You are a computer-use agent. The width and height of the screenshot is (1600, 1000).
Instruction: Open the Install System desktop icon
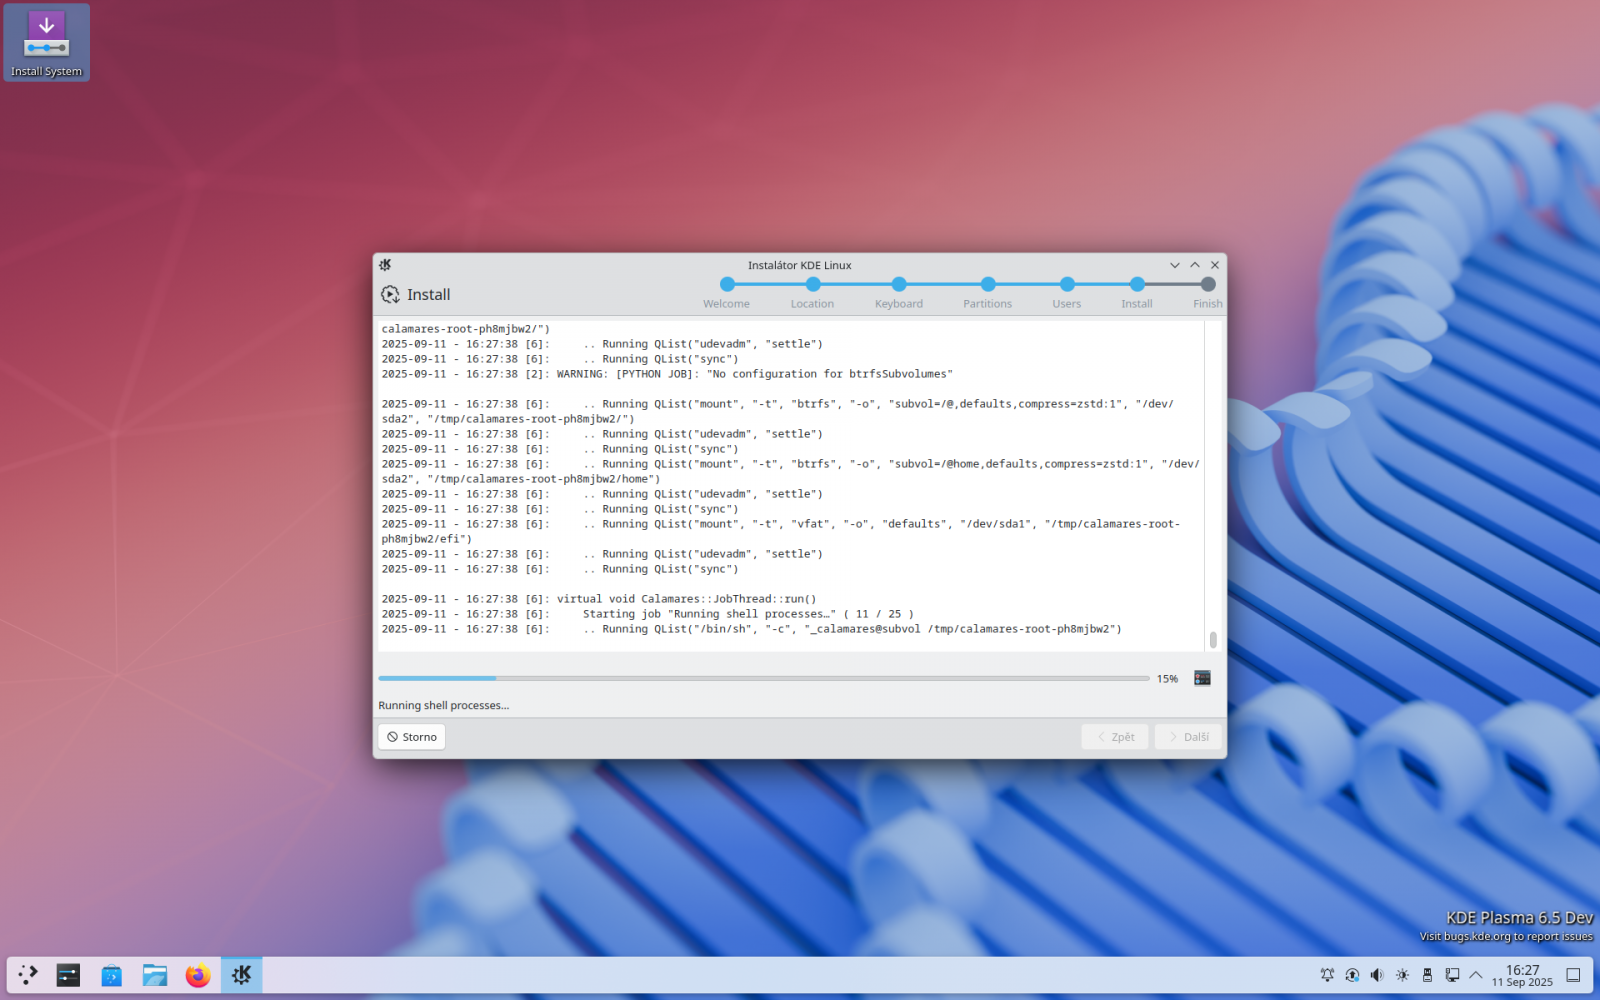47,43
